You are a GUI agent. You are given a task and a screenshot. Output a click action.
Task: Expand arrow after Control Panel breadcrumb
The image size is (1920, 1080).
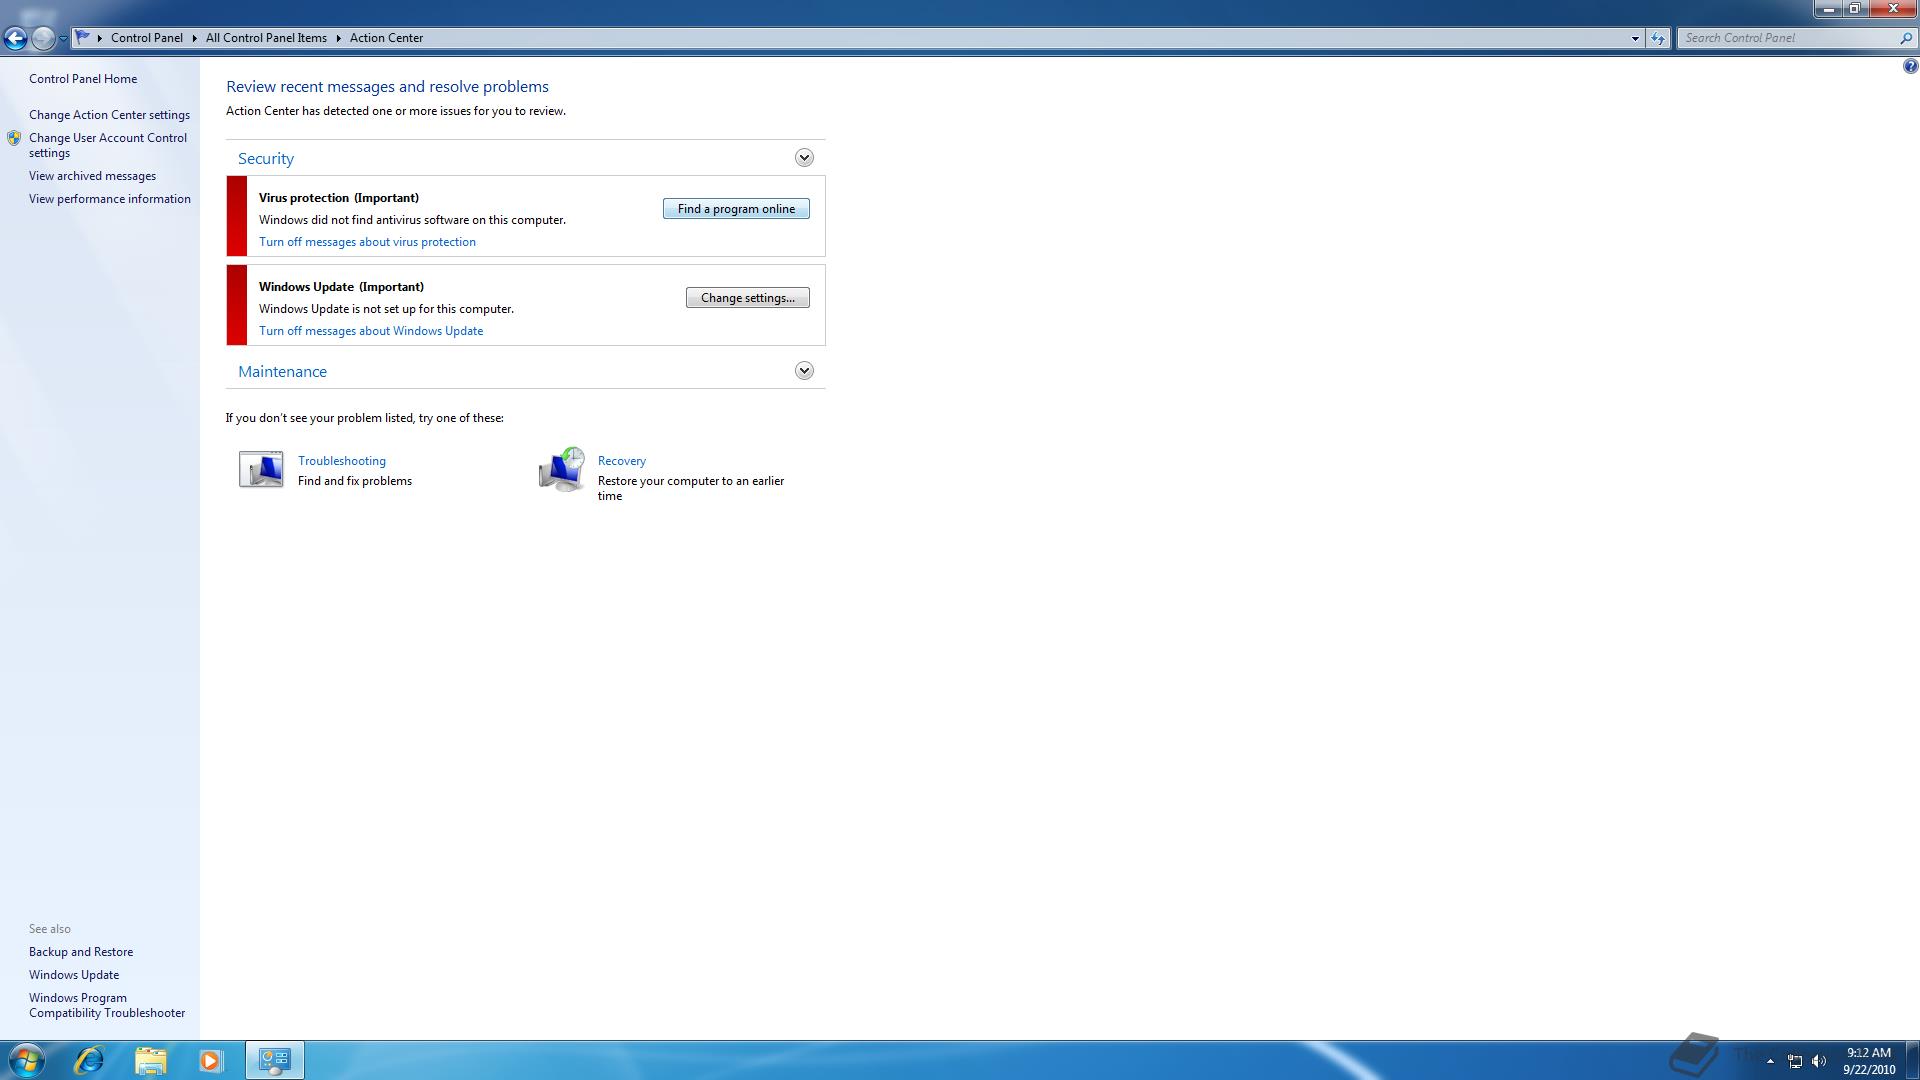[x=194, y=38]
